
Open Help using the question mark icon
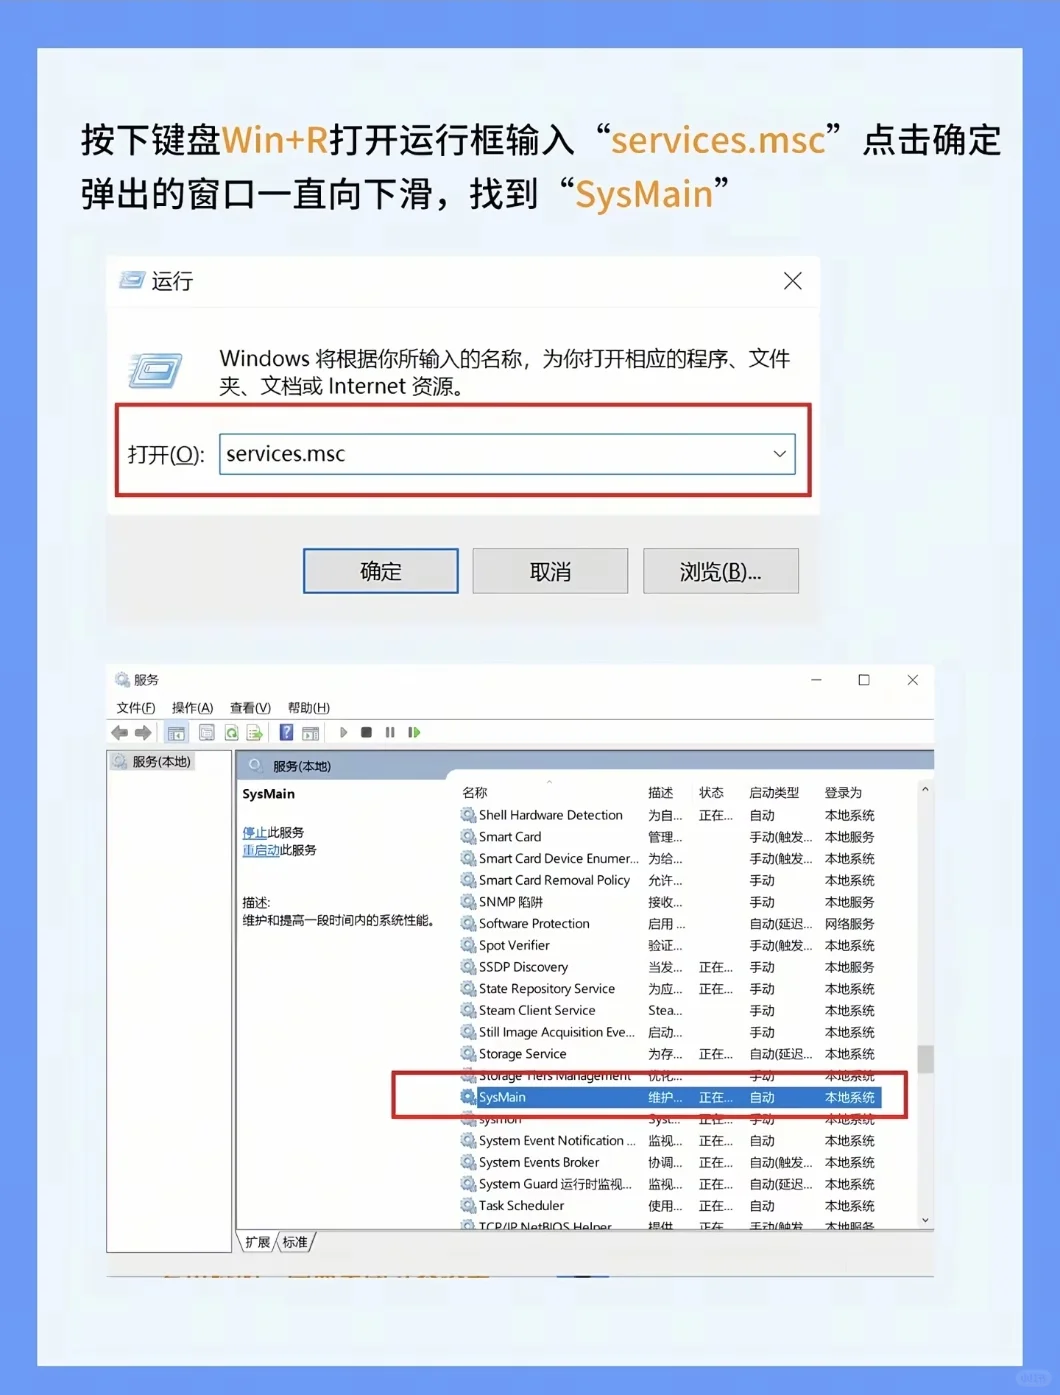coord(287,732)
